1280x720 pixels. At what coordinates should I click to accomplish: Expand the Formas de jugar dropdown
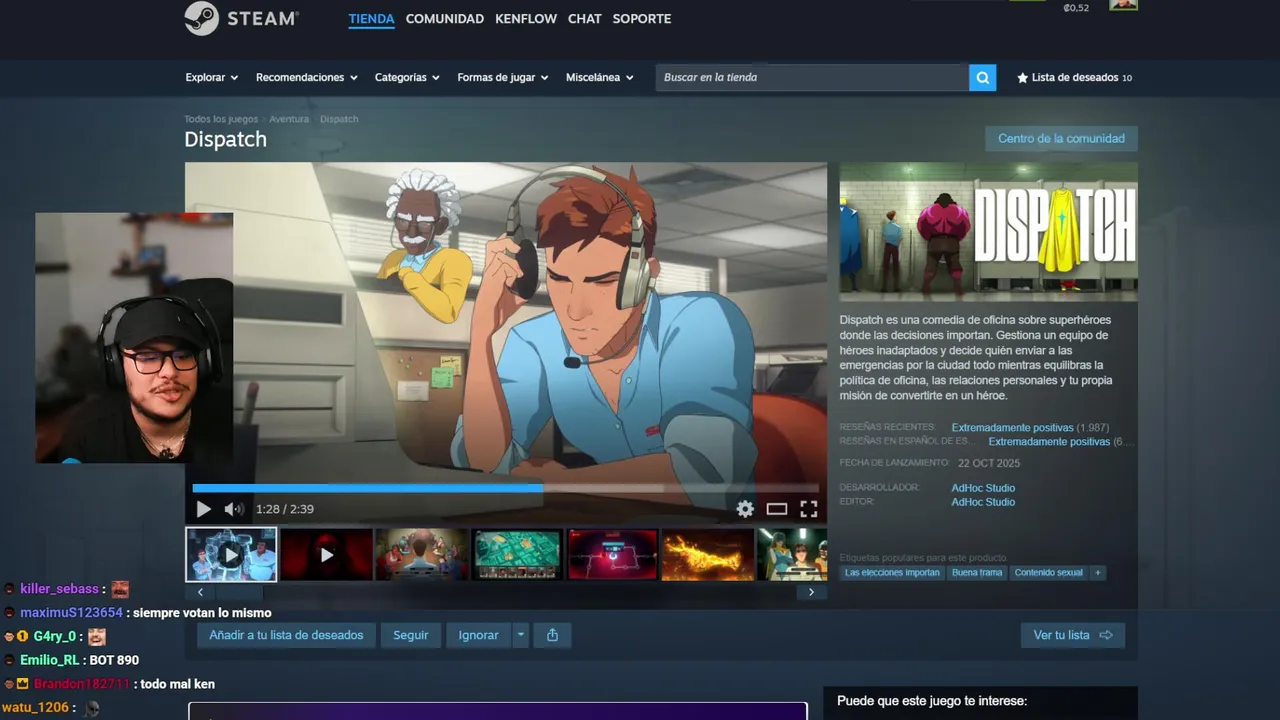[x=503, y=77]
